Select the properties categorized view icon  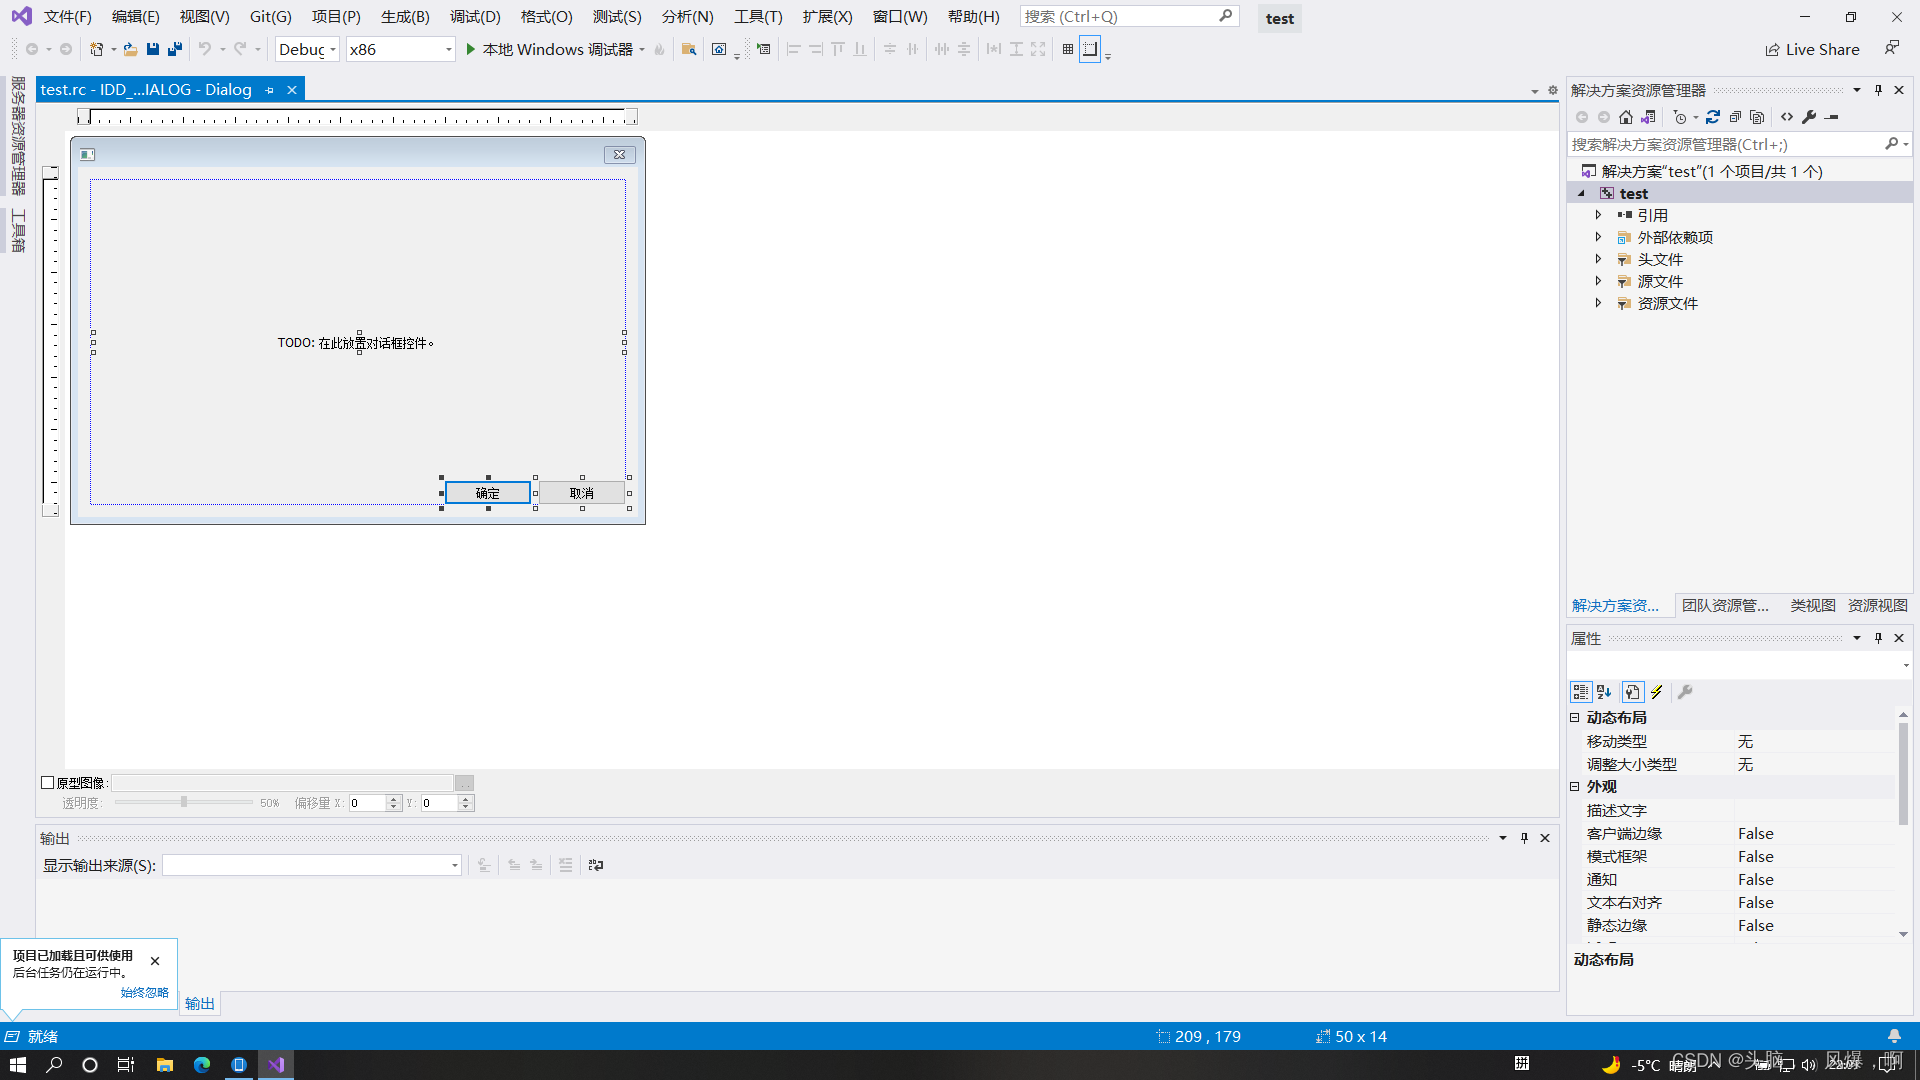point(1580,692)
